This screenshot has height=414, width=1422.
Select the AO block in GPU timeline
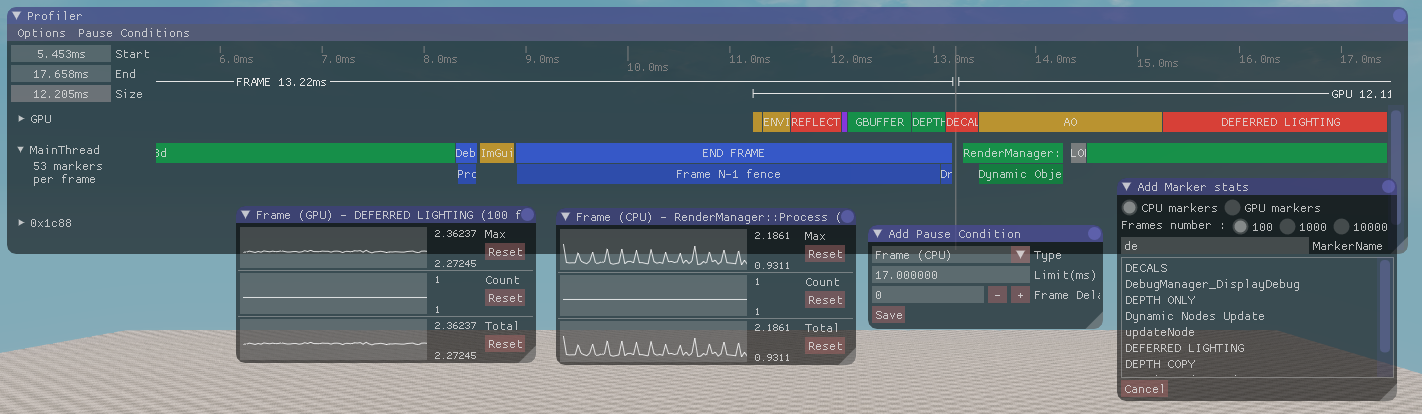pos(1070,122)
